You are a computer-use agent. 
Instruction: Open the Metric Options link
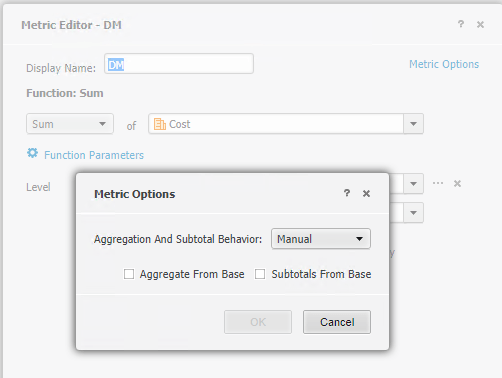coord(444,64)
